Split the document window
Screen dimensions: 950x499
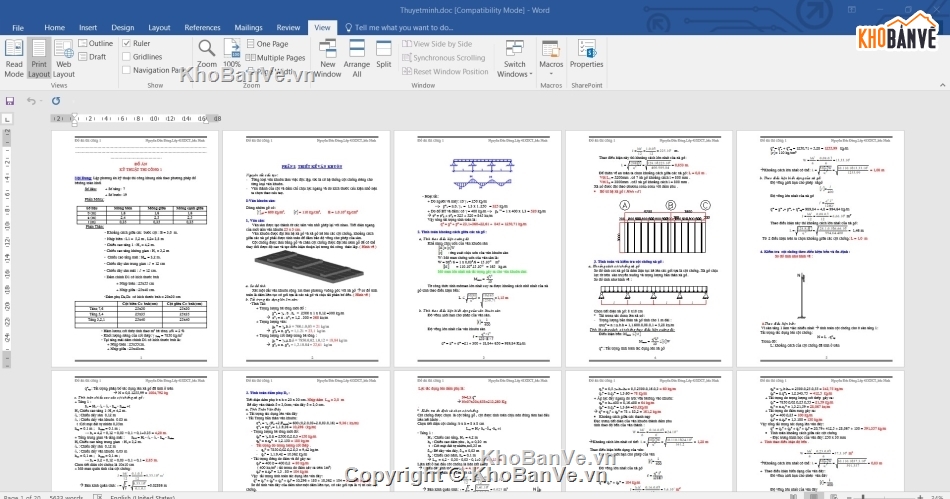(384, 53)
